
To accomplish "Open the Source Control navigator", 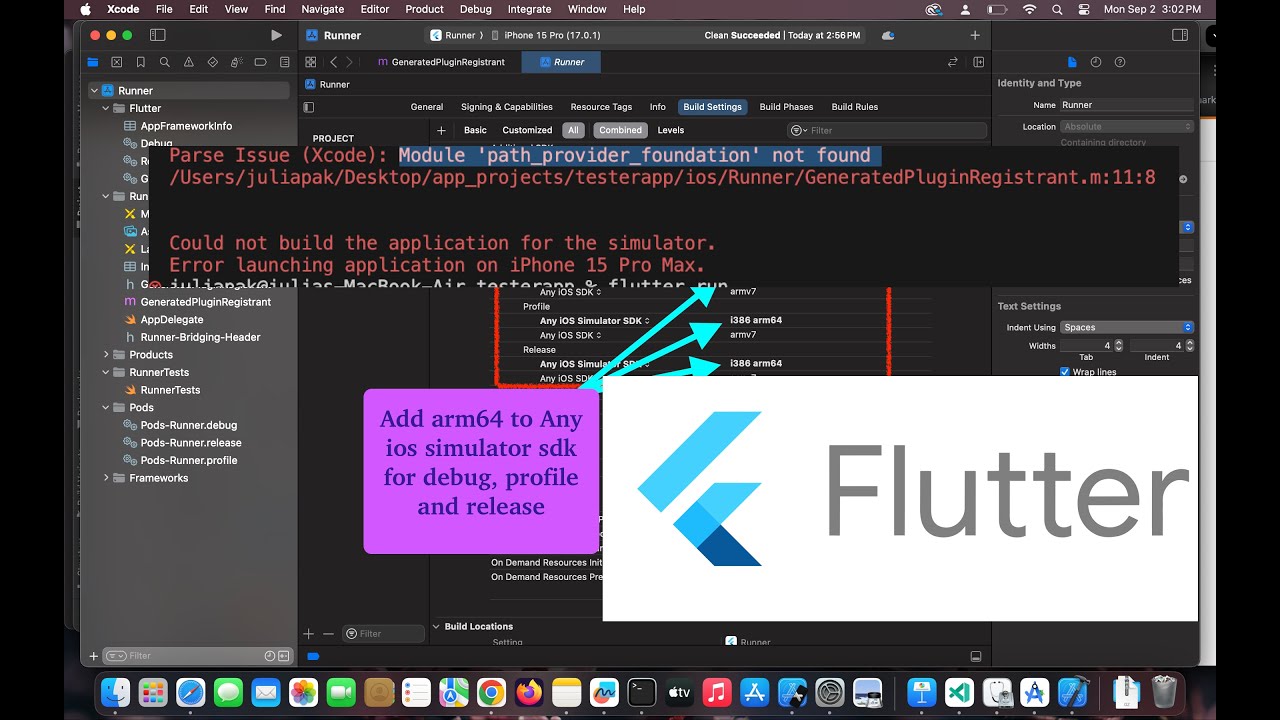I will tap(117, 62).
